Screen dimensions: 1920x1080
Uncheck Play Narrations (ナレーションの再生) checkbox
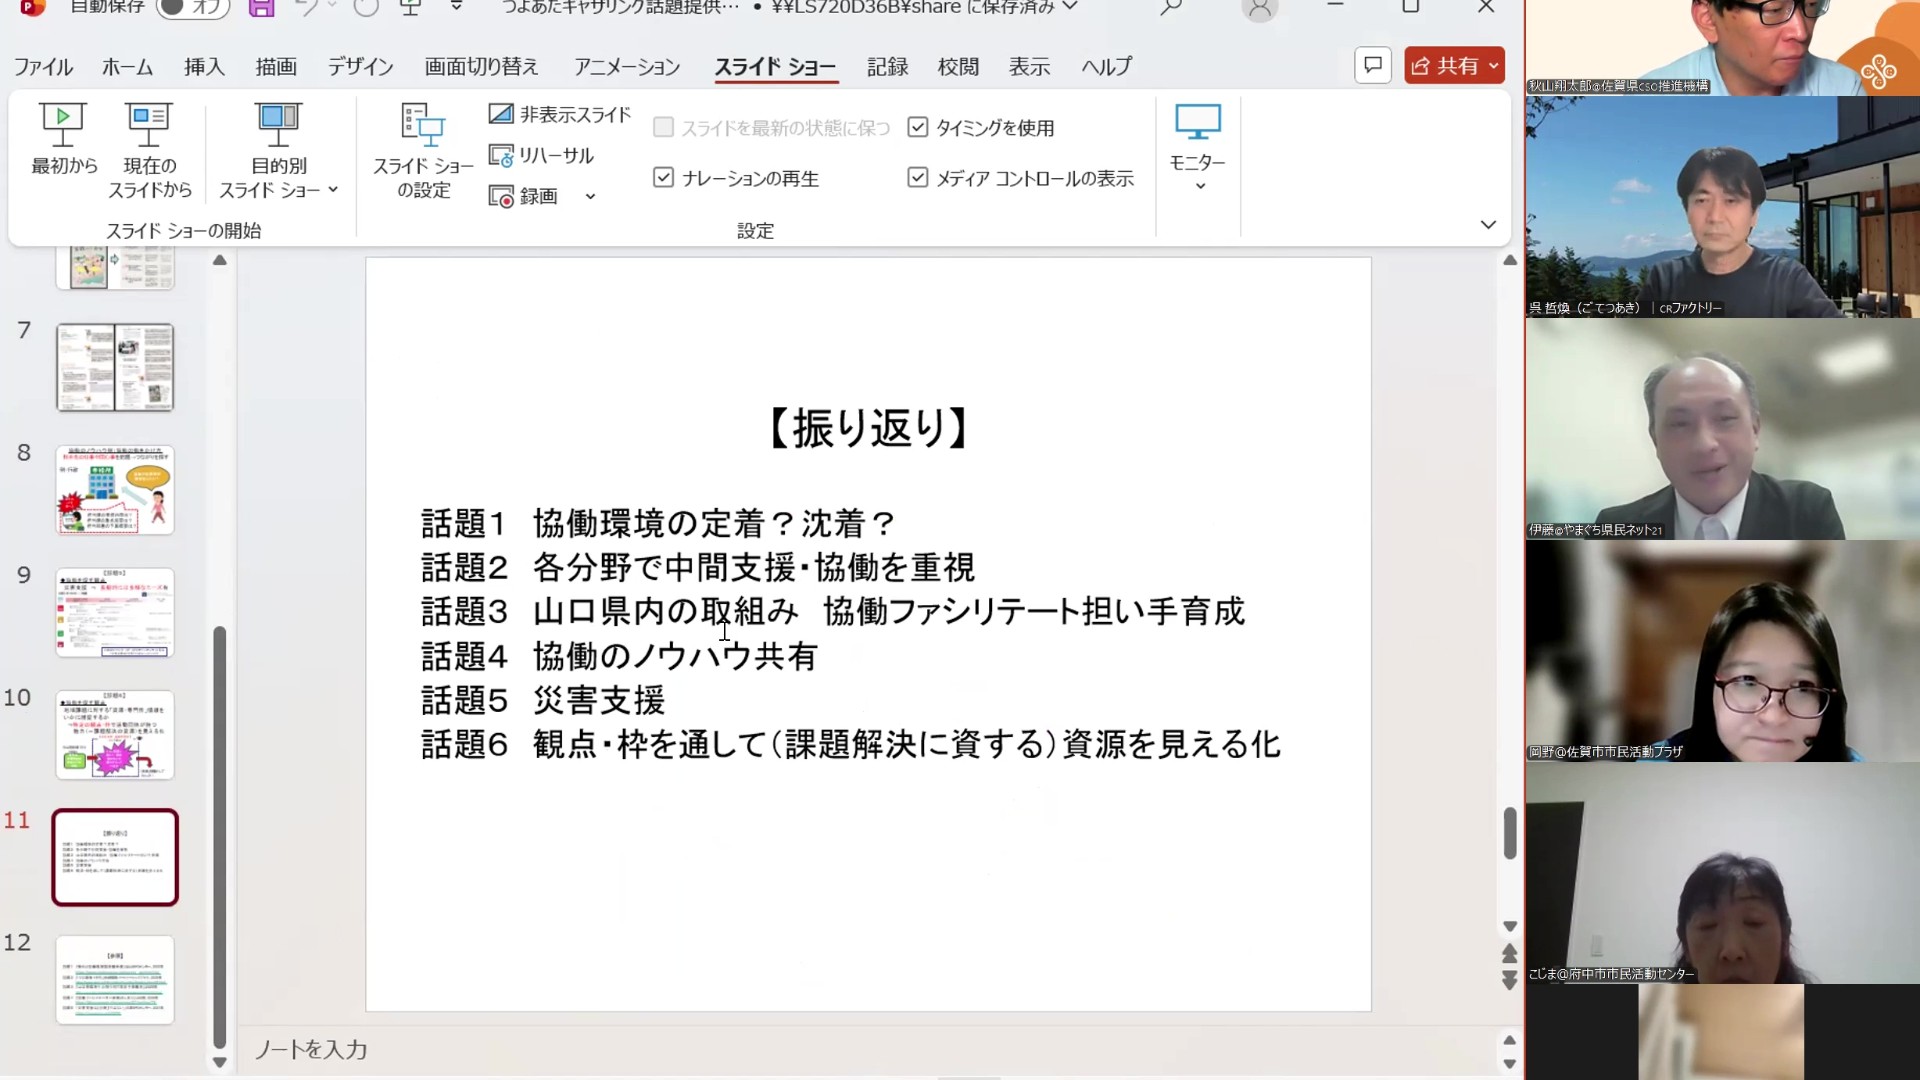pos(663,178)
